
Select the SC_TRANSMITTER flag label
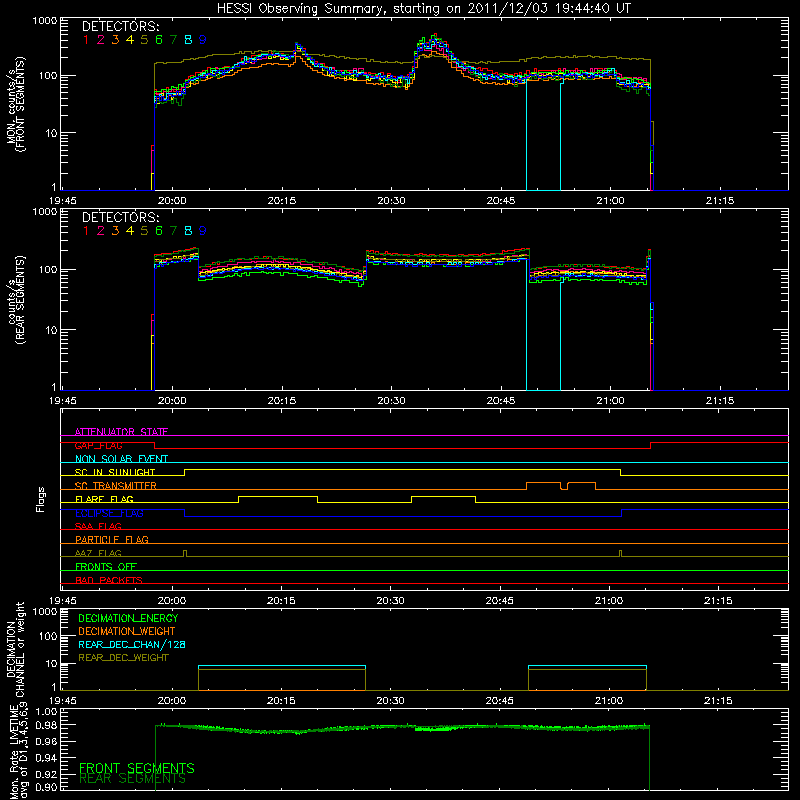115,485
